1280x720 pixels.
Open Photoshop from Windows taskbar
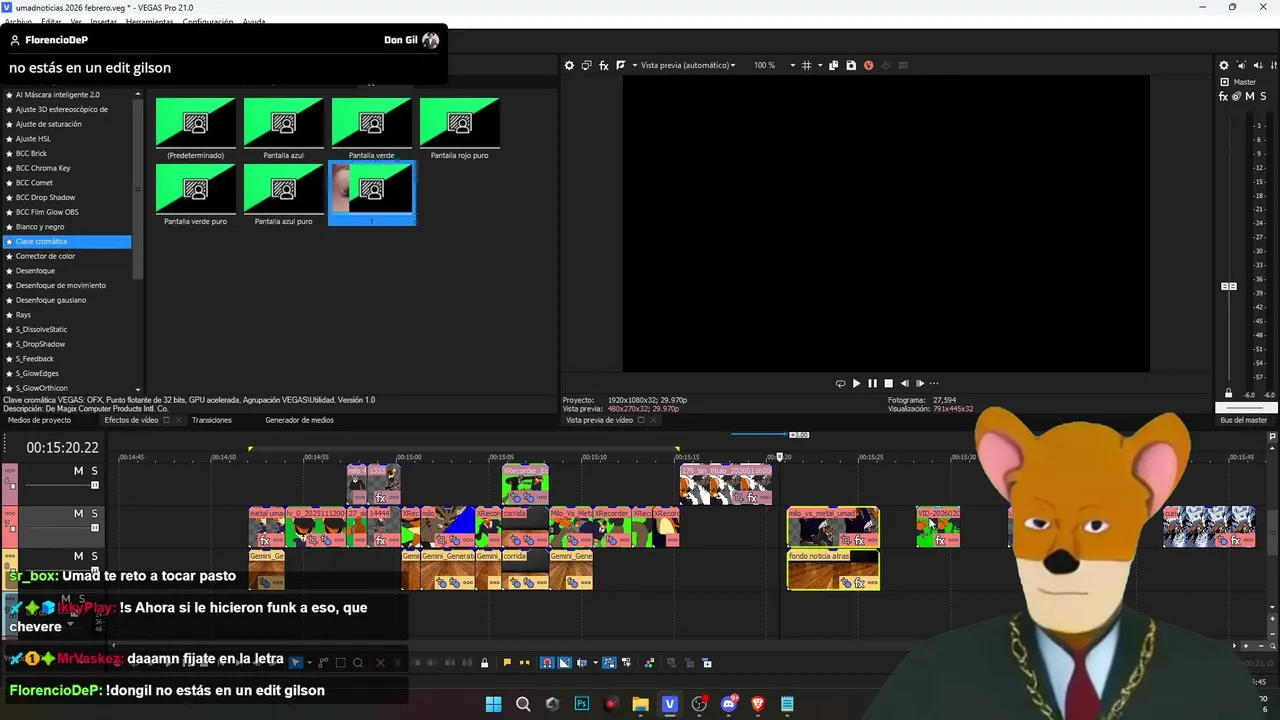pyautogui.click(x=582, y=704)
